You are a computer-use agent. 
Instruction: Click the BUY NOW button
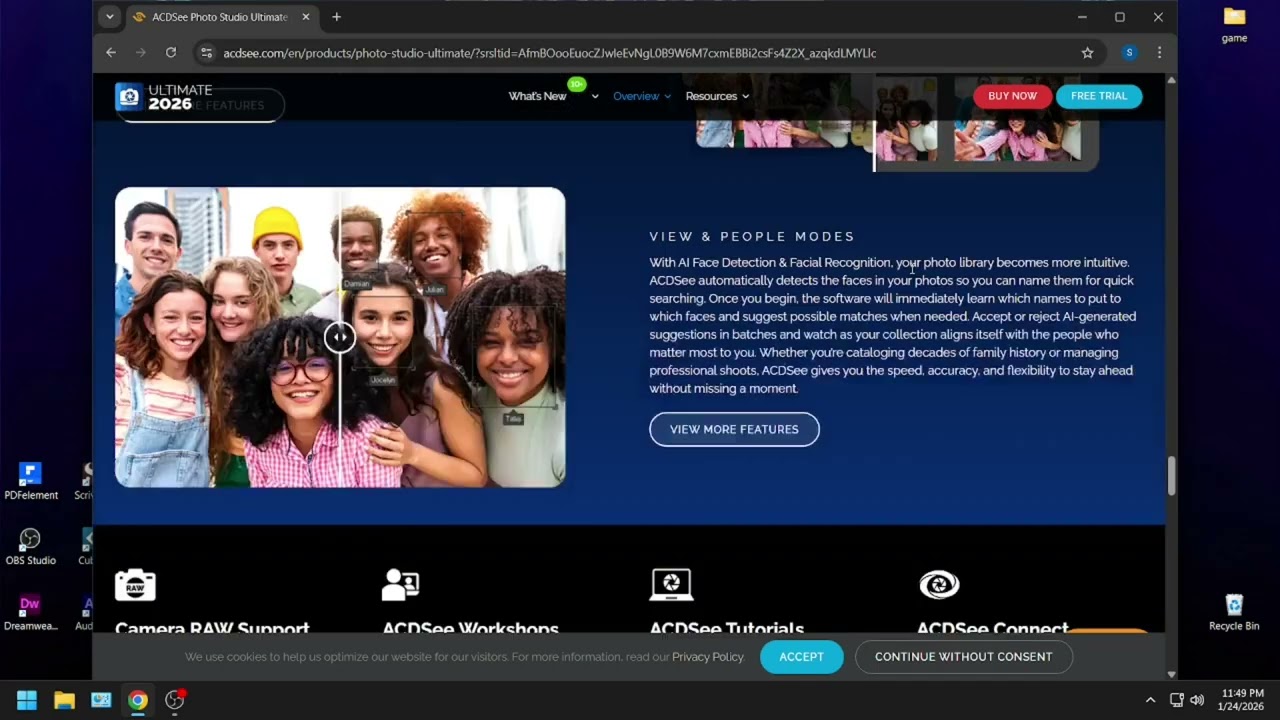(x=1012, y=96)
